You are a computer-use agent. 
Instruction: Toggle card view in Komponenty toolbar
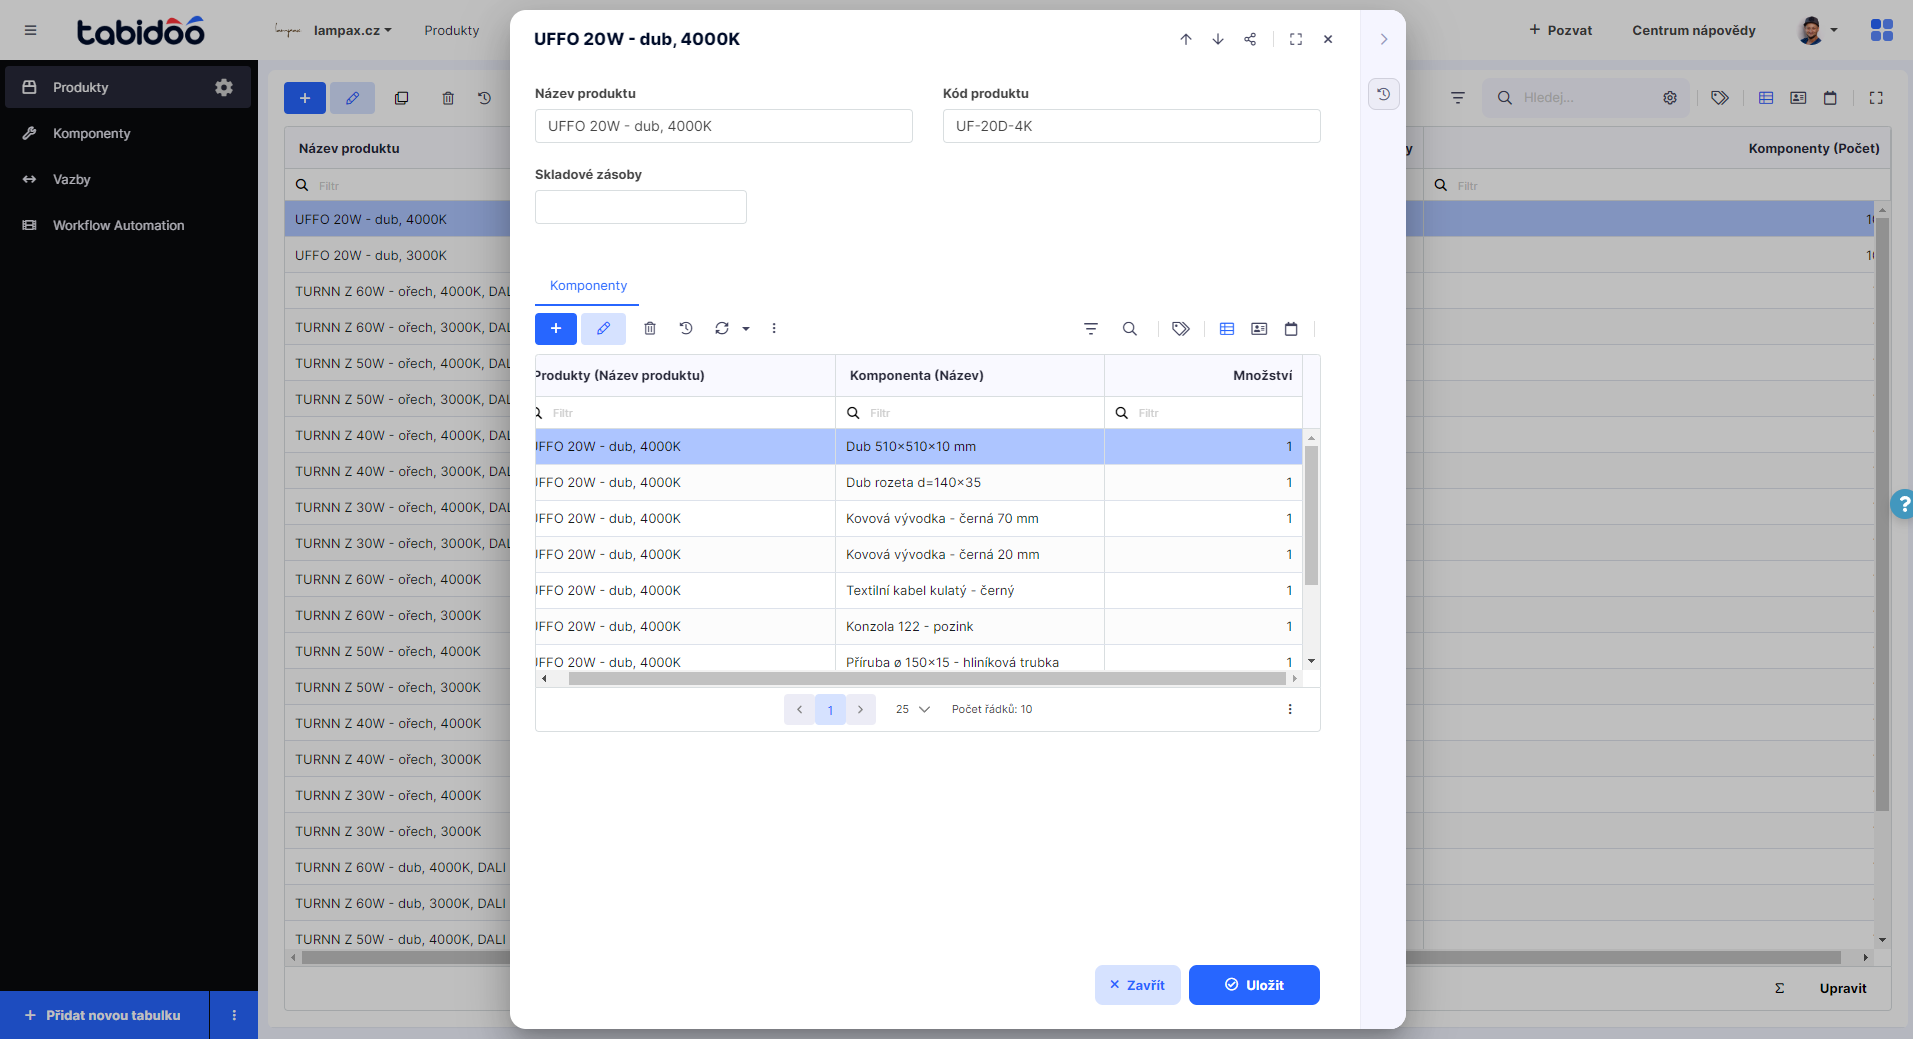pyautogui.click(x=1259, y=329)
